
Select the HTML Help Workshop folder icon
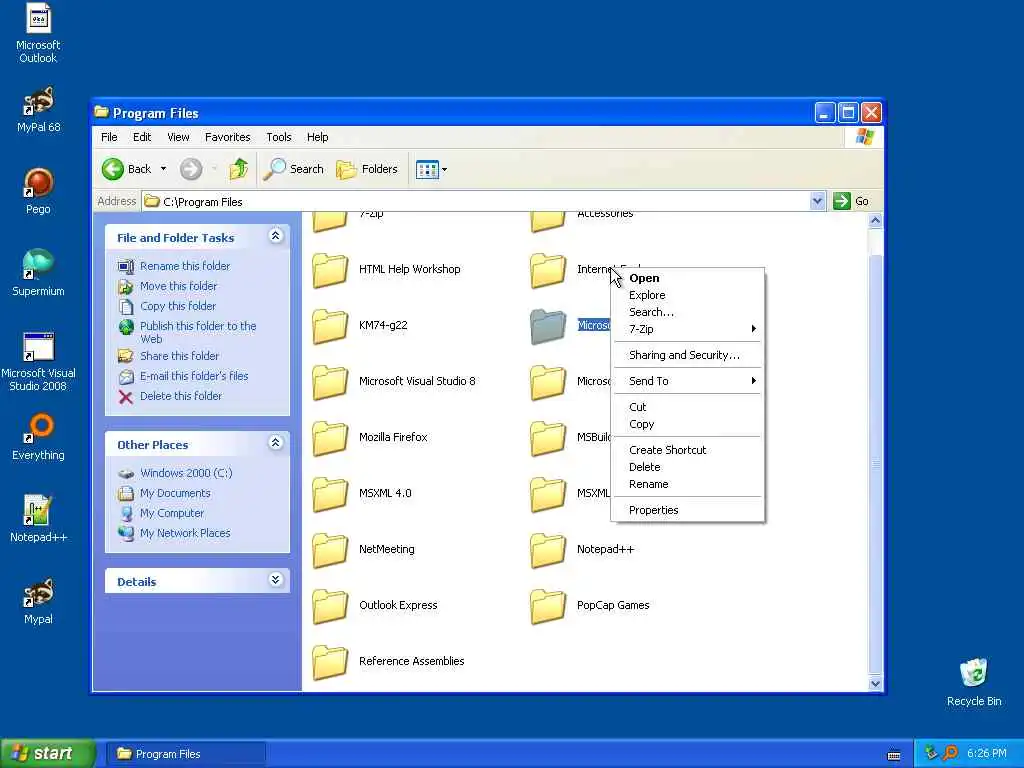[330, 270]
